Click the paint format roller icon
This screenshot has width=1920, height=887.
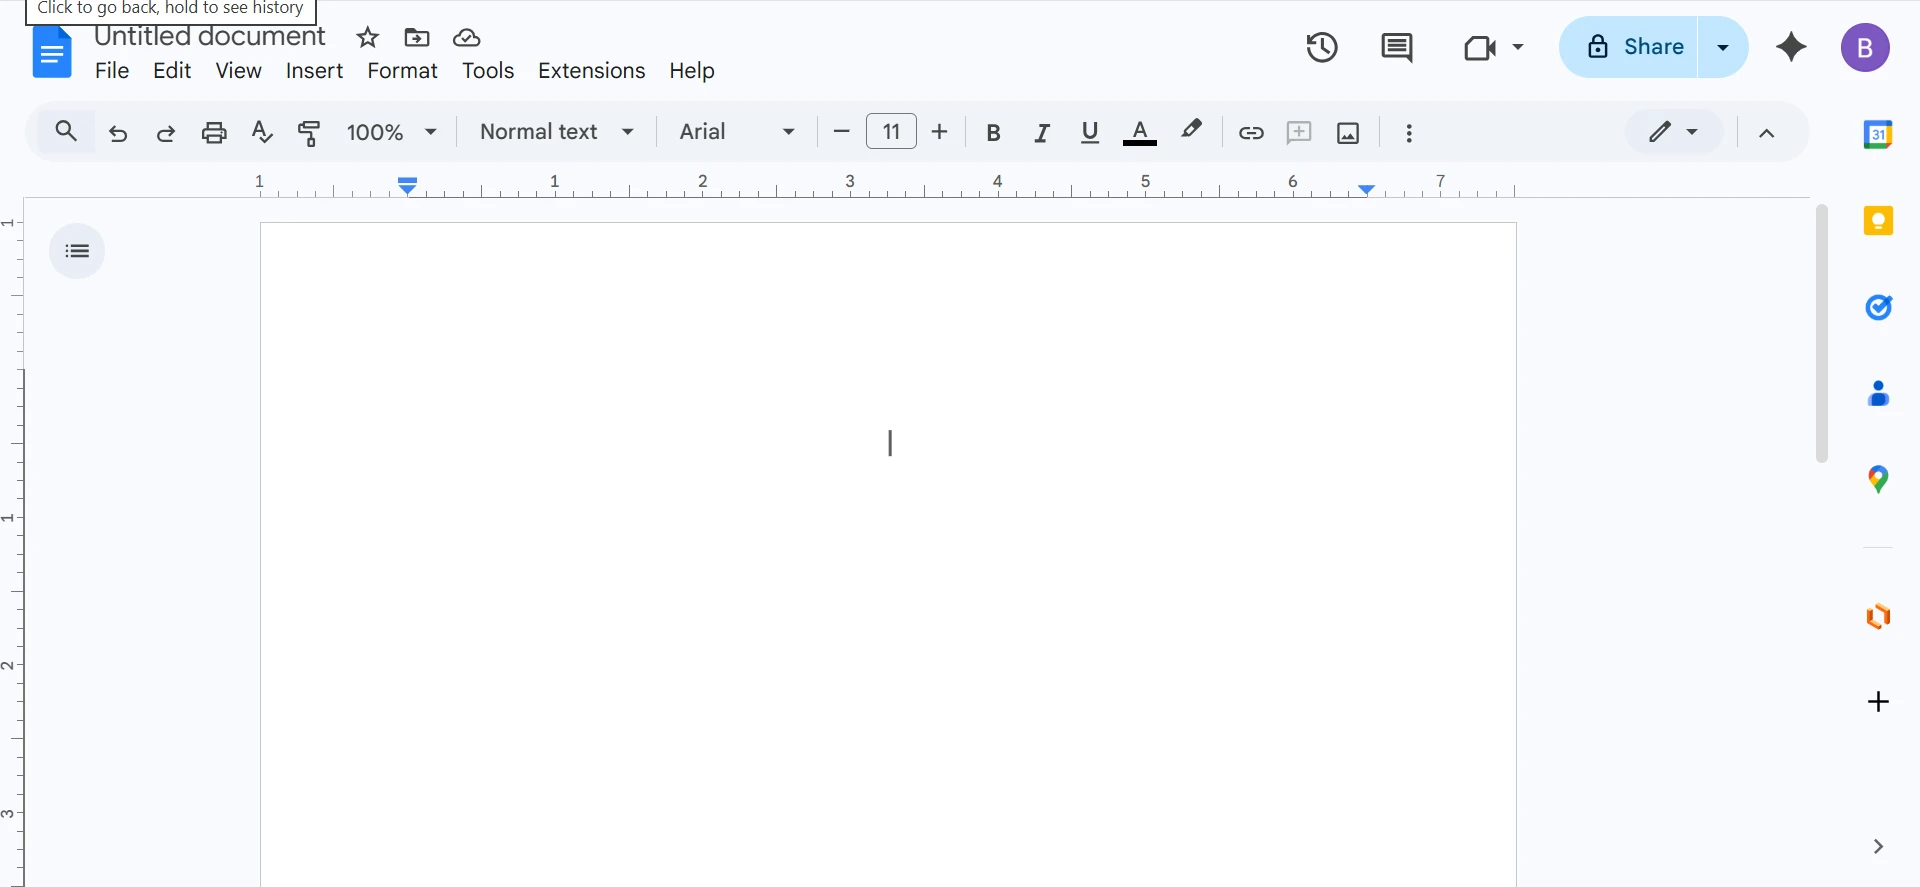(x=310, y=132)
